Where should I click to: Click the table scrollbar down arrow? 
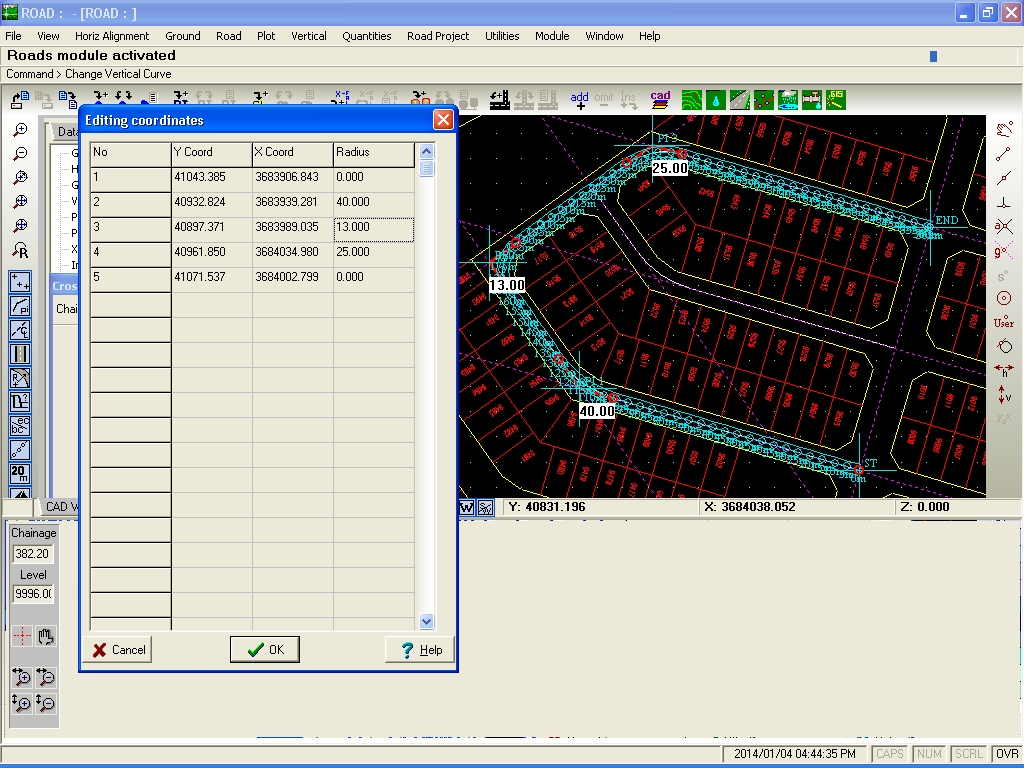(x=426, y=621)
